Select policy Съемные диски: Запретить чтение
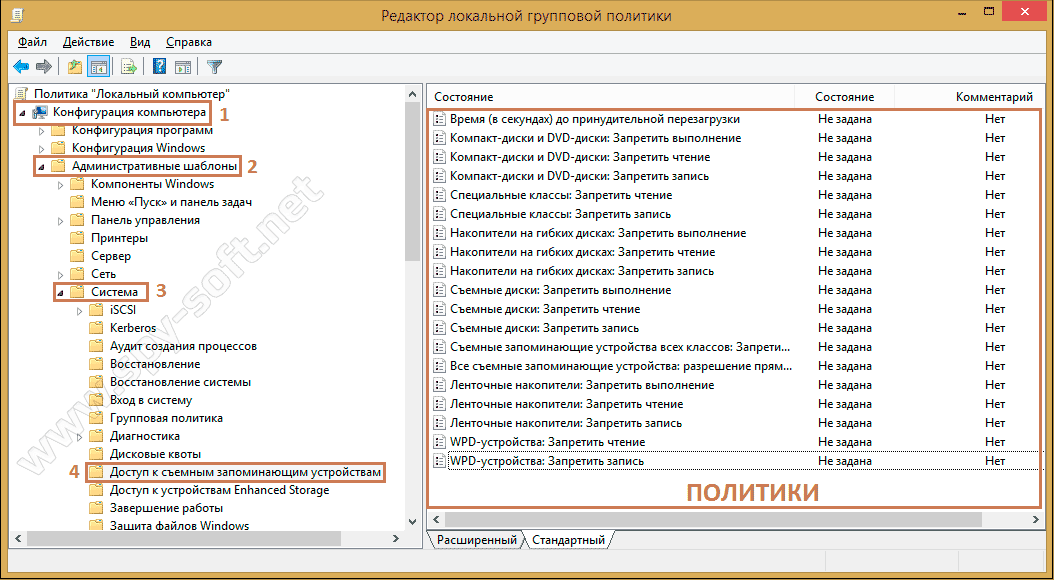 pyautogui.click(x=544, y=309)
